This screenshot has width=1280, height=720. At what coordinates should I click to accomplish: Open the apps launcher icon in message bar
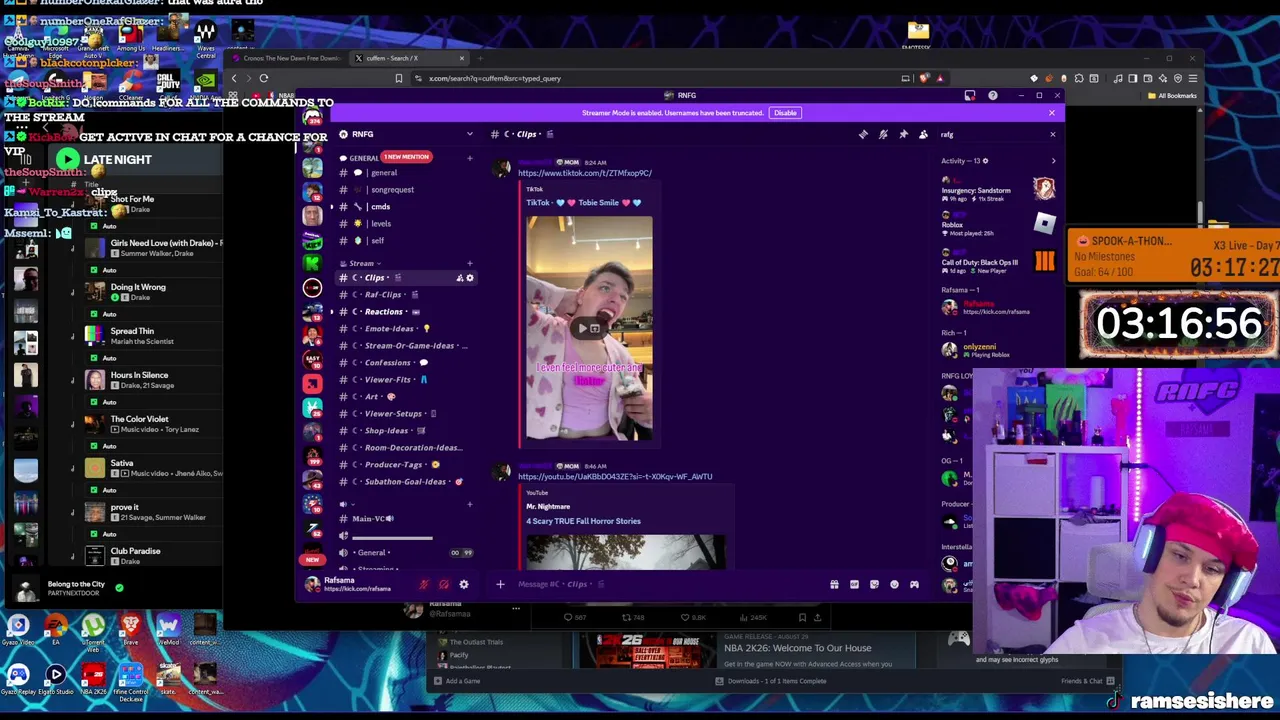pos(914,585)
